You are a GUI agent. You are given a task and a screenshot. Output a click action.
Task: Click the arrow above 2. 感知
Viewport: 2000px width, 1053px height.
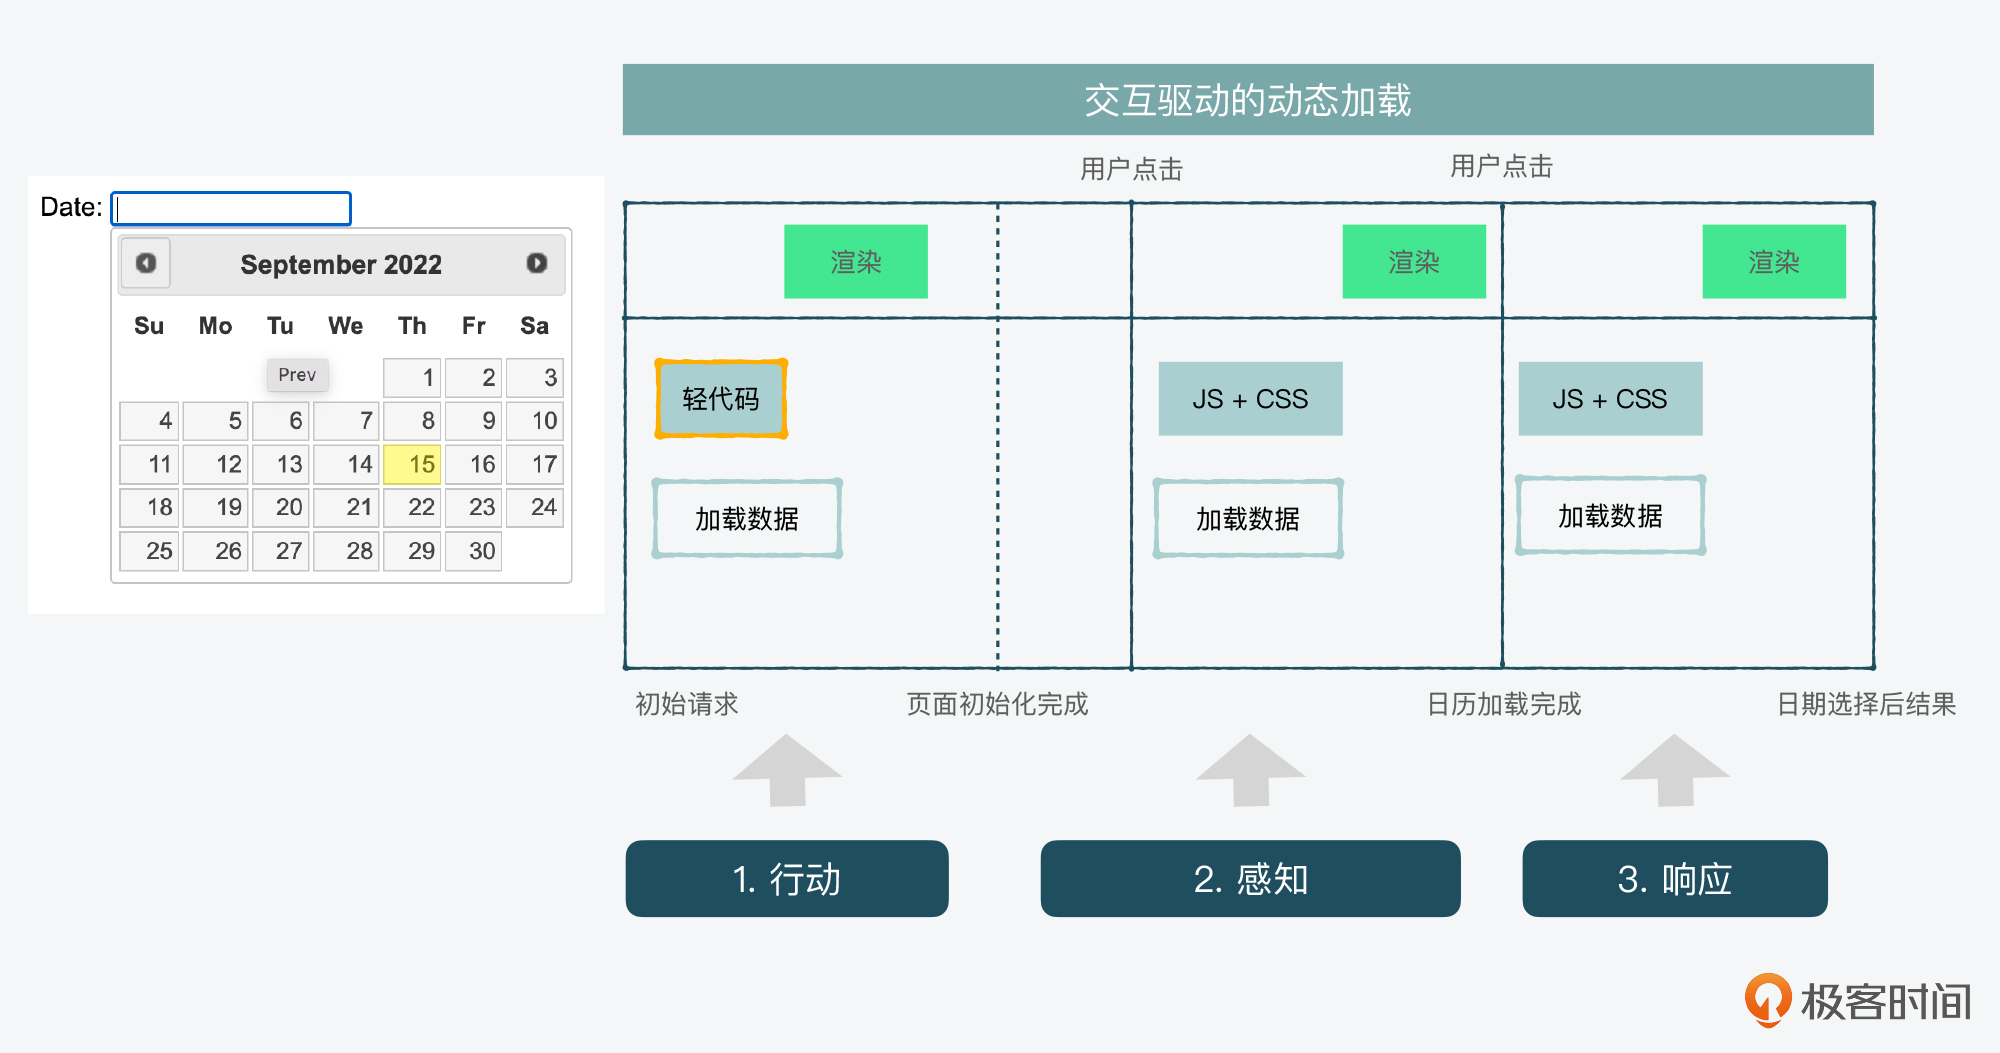pos(1250,770)
